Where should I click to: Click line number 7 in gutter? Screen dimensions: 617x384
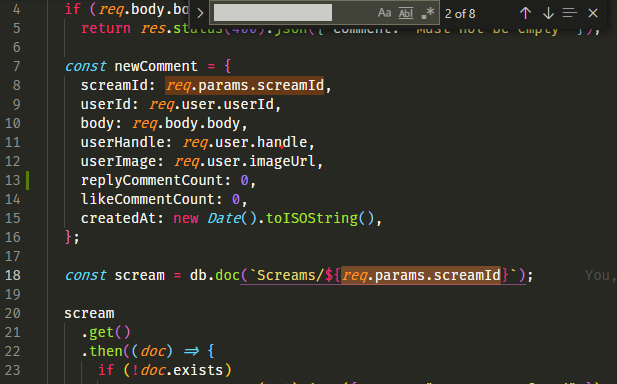(x=17, y=66)
